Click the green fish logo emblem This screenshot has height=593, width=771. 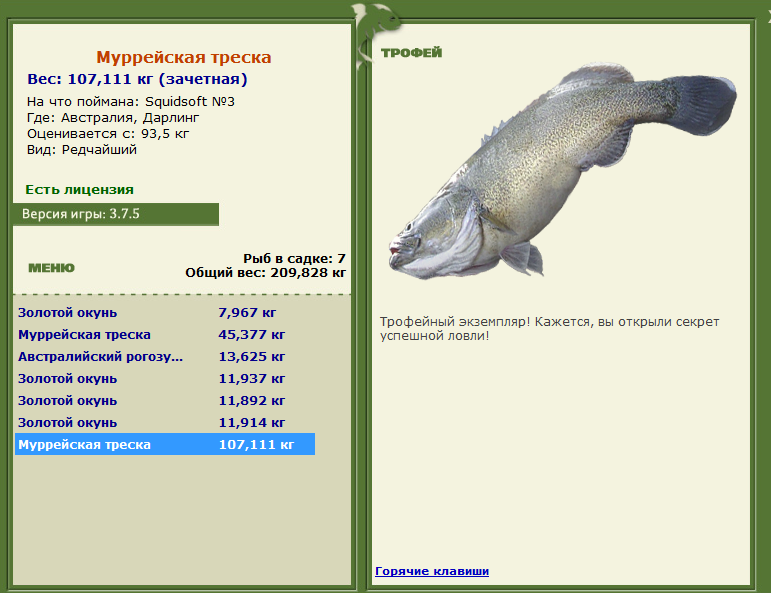click(x=375, y=34)
